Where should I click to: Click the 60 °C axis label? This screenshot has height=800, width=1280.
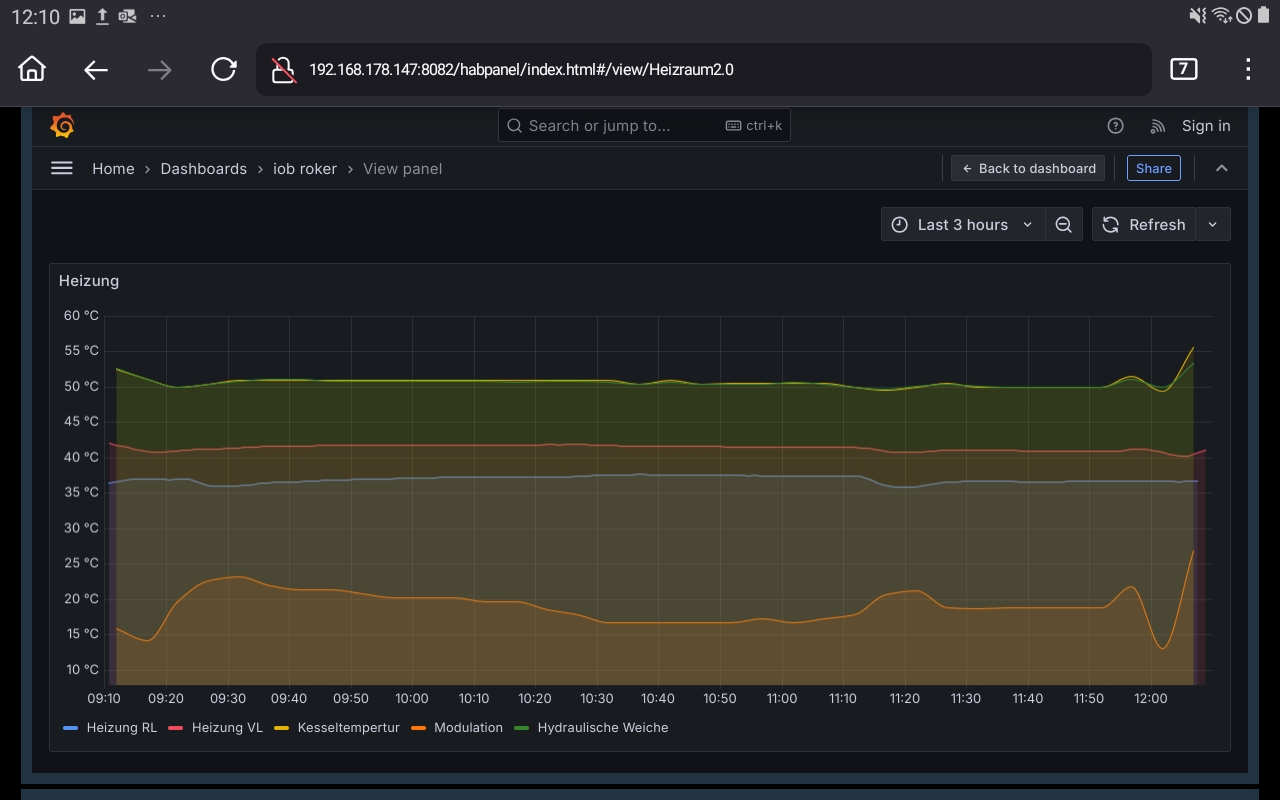pyautogui.click(x=81, y=316)
